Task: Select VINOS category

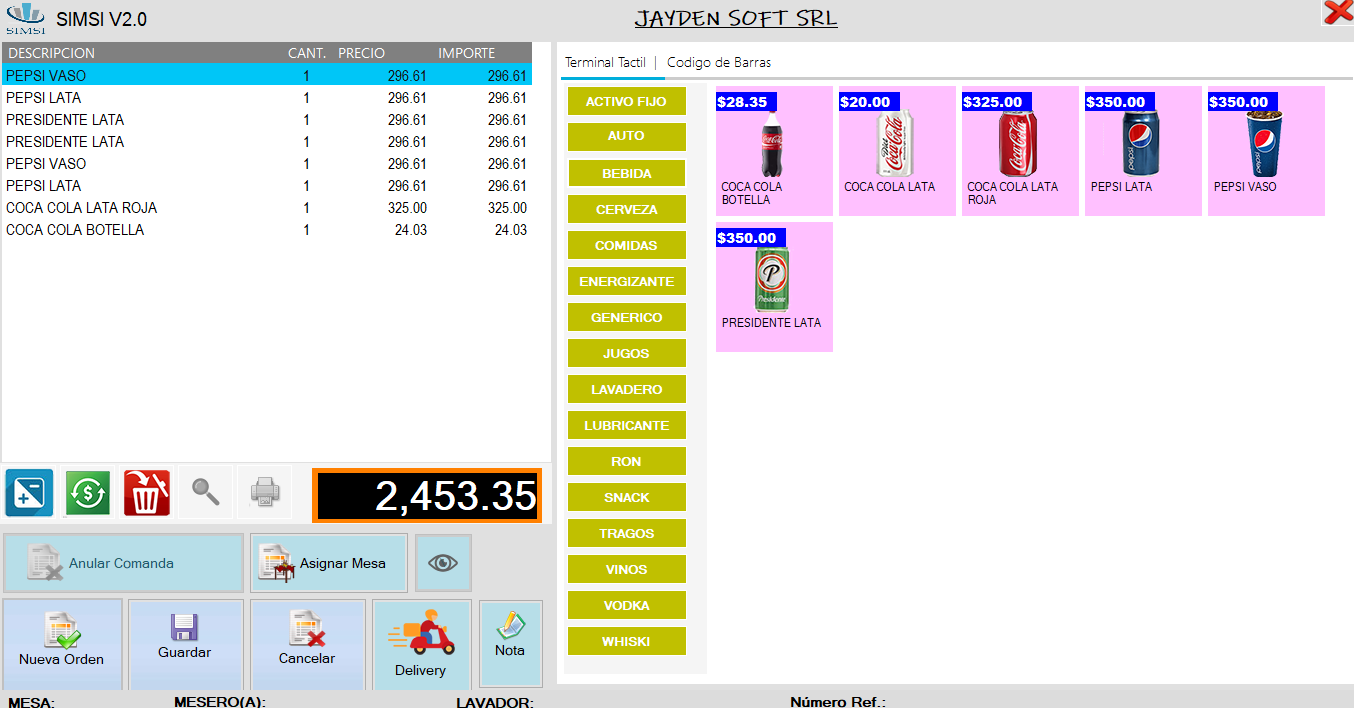Action: (626, 570)
